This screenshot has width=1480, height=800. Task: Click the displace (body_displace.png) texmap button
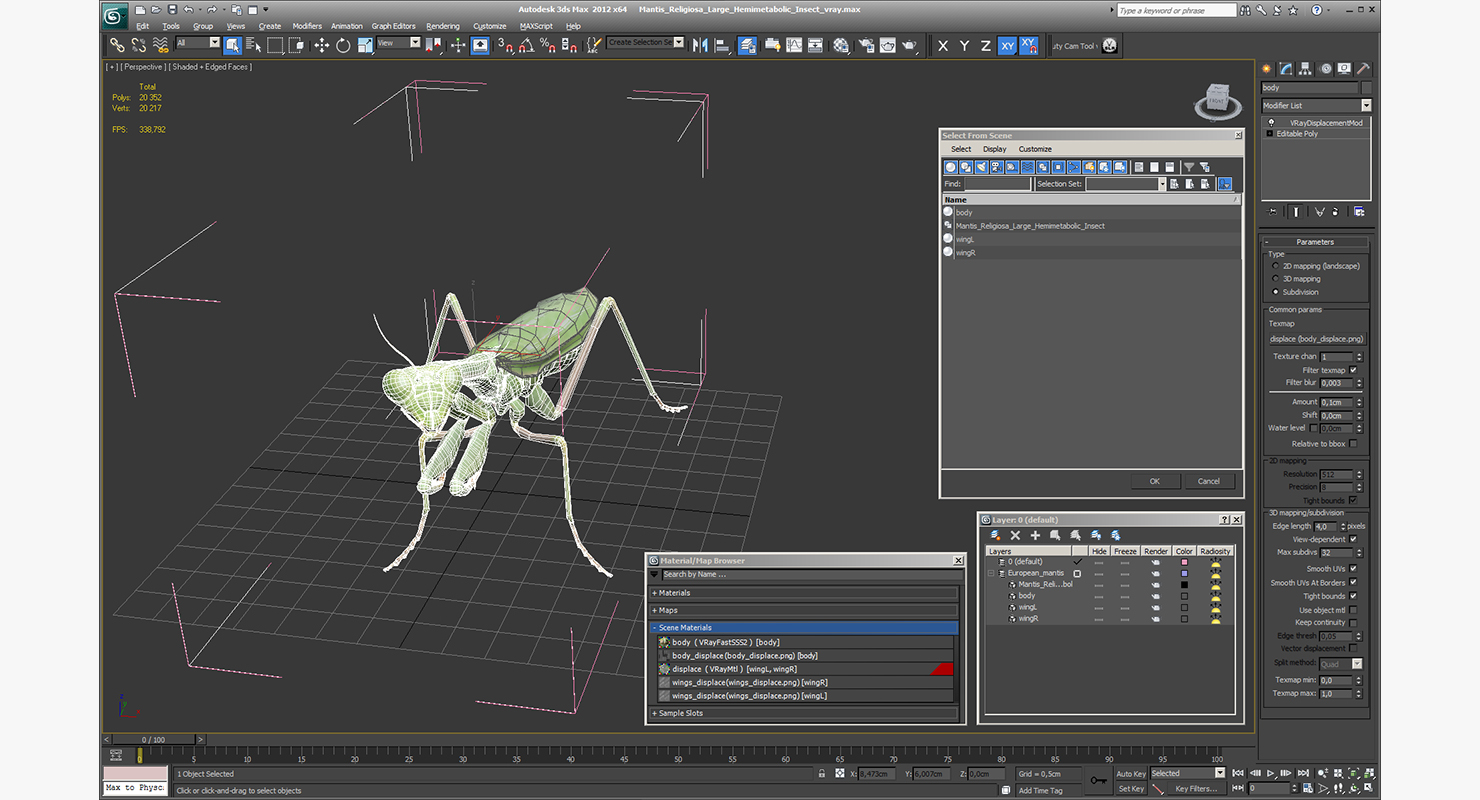point(1316,339)
